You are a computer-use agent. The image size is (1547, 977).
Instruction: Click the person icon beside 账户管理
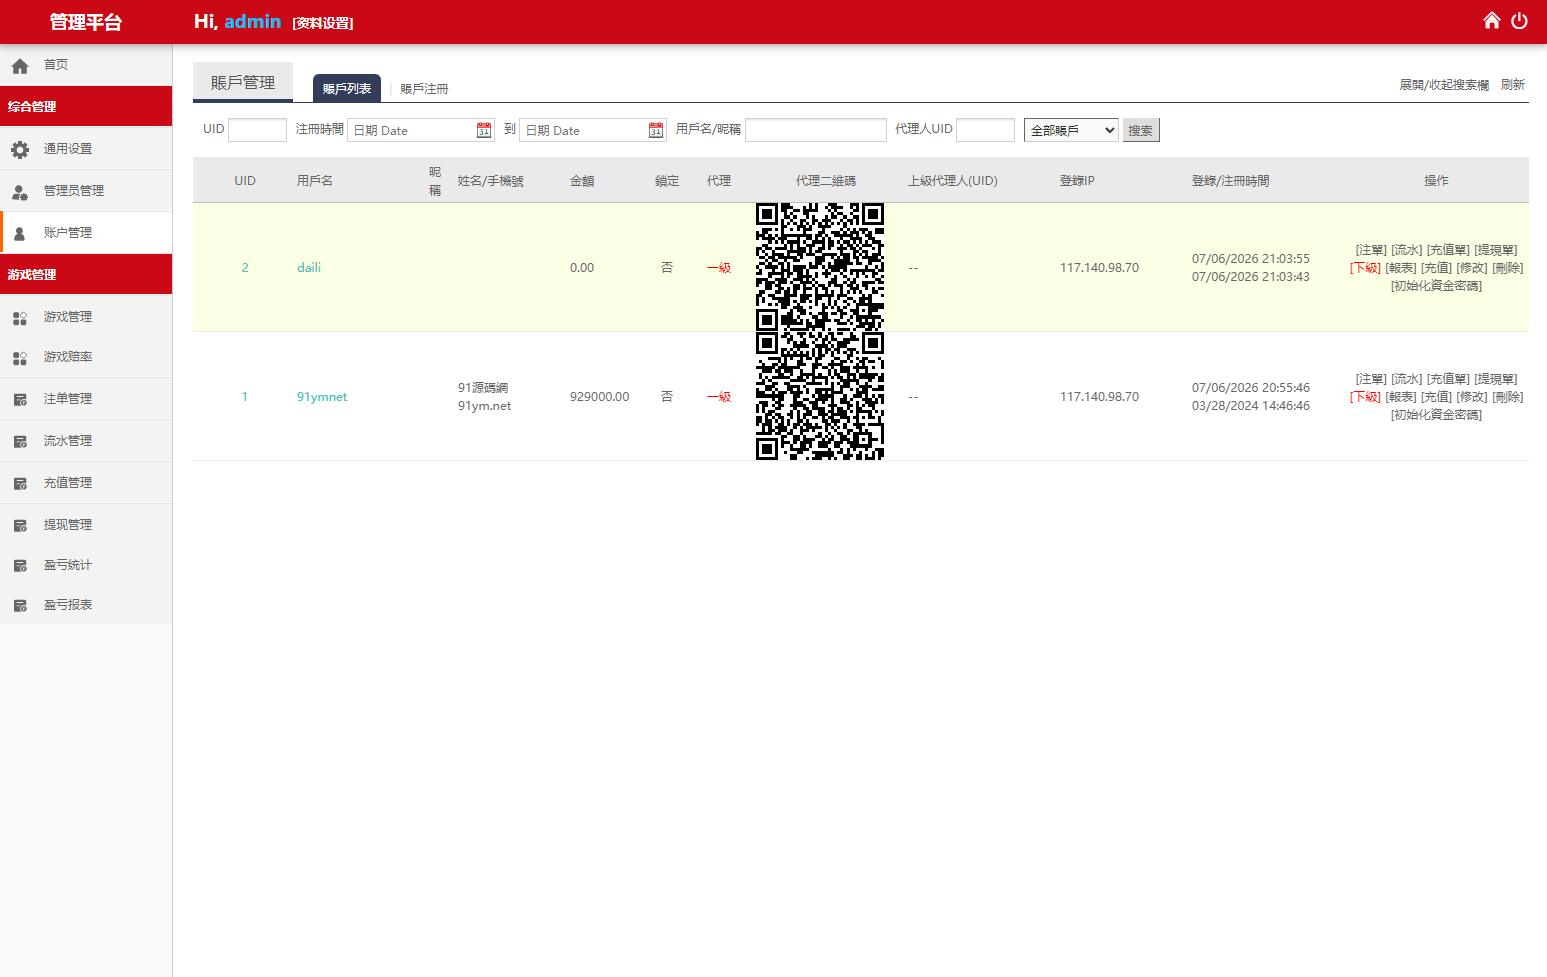(20, 234)
